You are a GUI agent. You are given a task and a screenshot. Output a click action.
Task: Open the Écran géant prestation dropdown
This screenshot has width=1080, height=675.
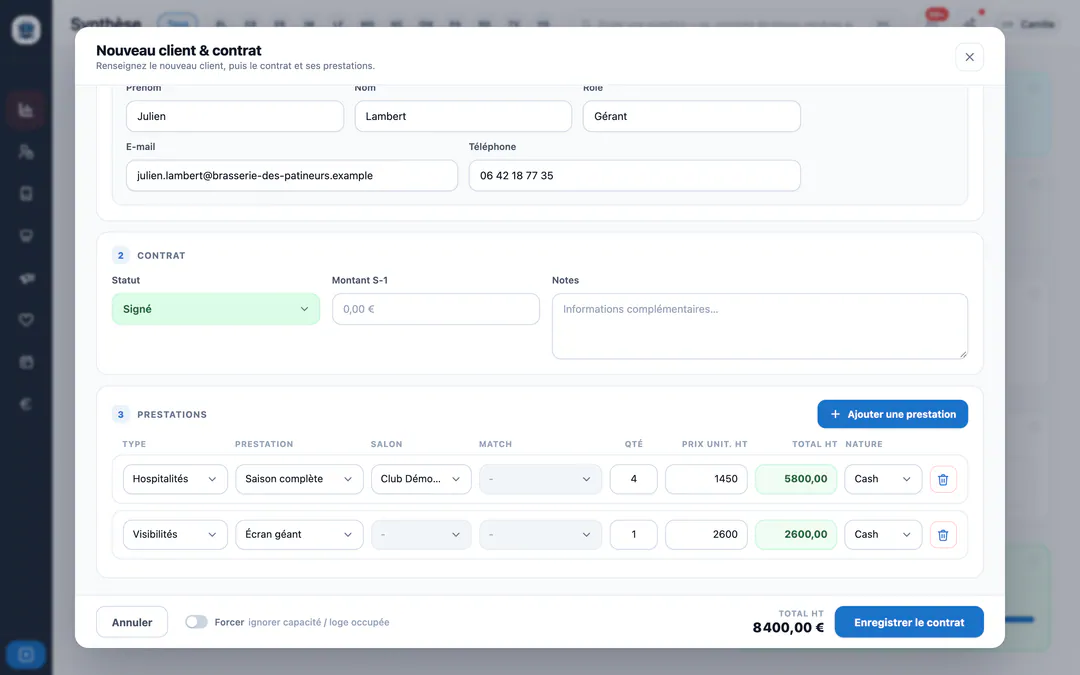click(299, 534)
